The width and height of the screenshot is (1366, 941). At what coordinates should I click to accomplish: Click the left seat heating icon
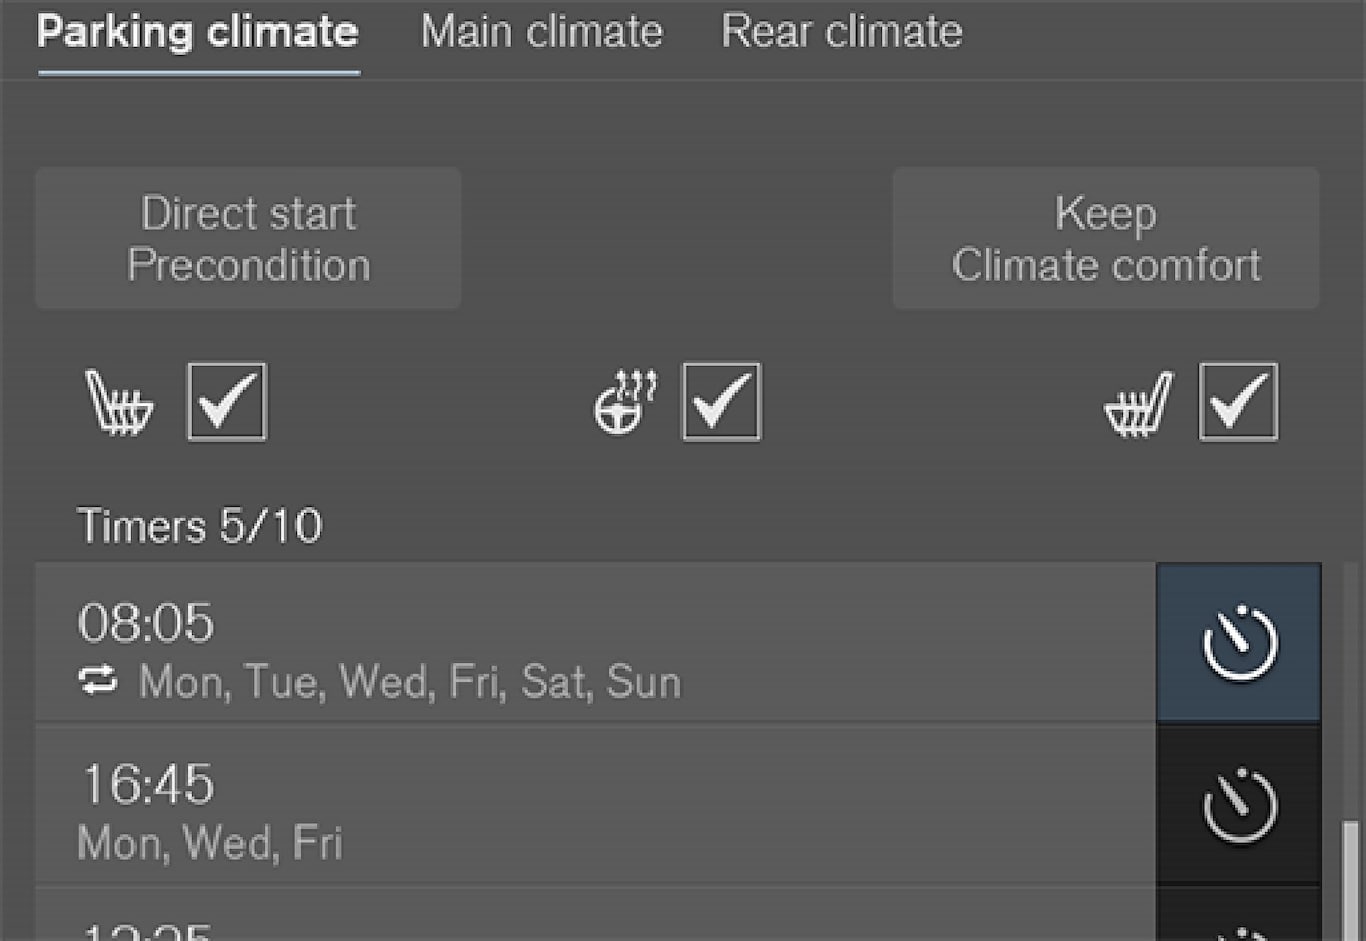[x=119, y=402]
